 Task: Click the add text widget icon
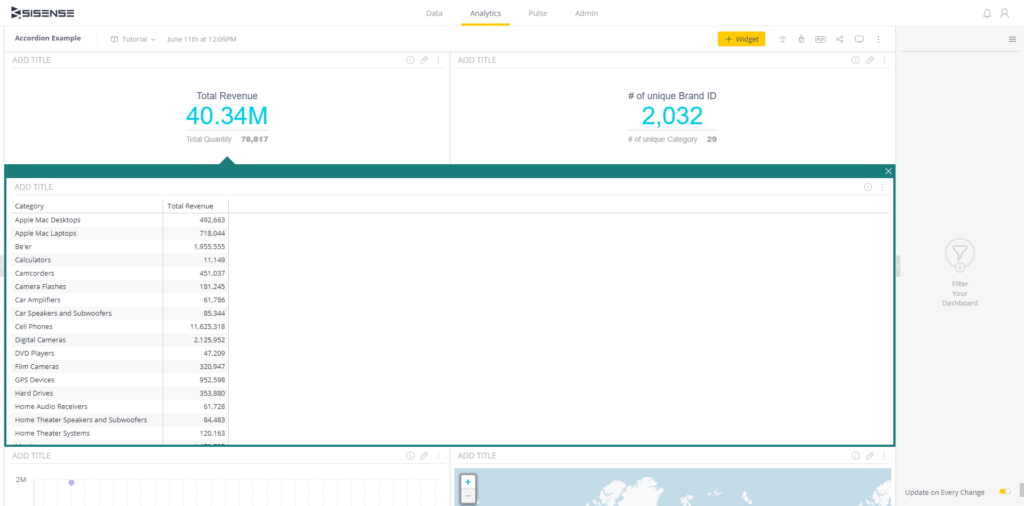(782, 39)
